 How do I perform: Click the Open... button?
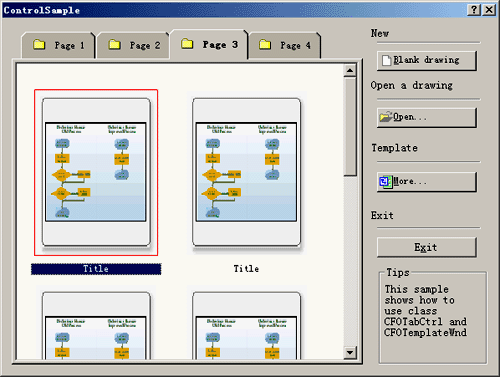[x=427, y=117]
